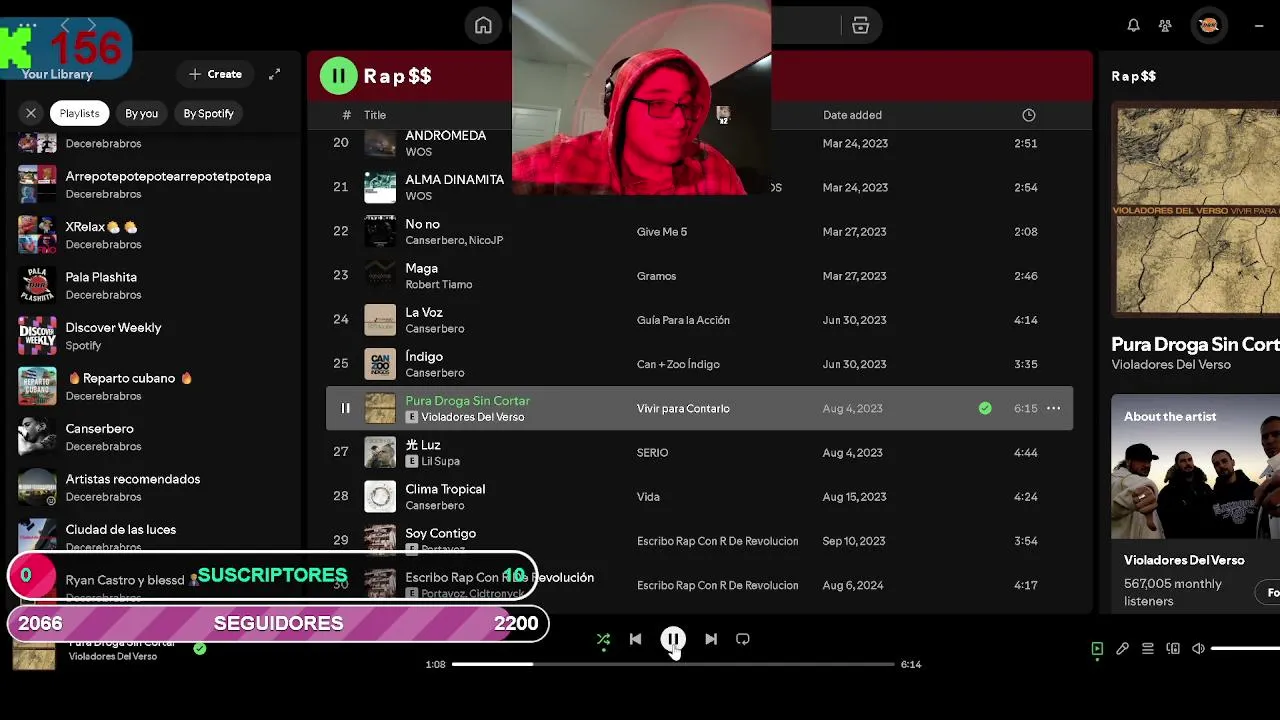
Task: Open the Browse icon in top bar
Action: coord(860,26)
